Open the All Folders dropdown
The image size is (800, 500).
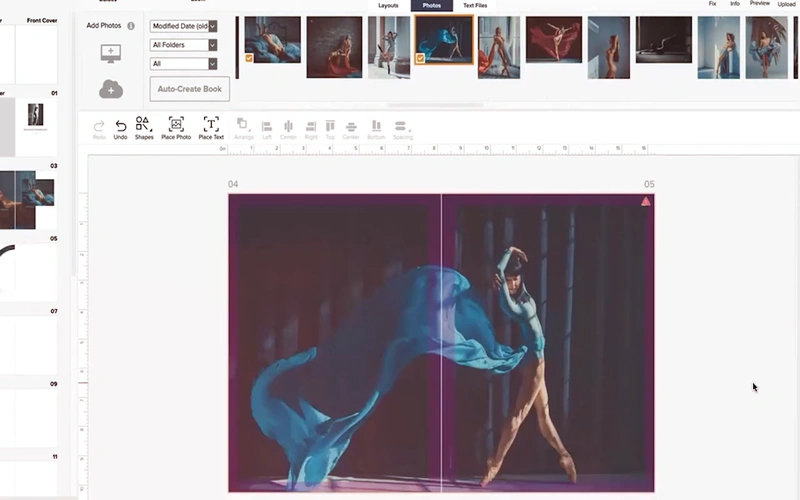tap(183, 45)
